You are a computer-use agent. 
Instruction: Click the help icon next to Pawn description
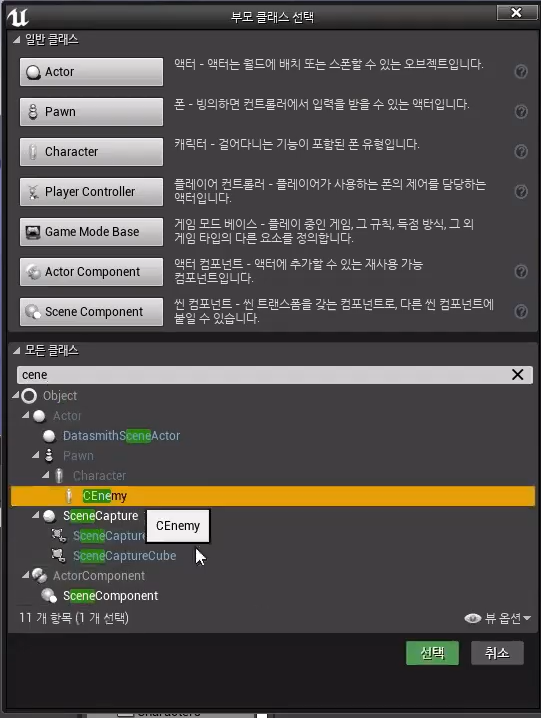pos(521,112)
